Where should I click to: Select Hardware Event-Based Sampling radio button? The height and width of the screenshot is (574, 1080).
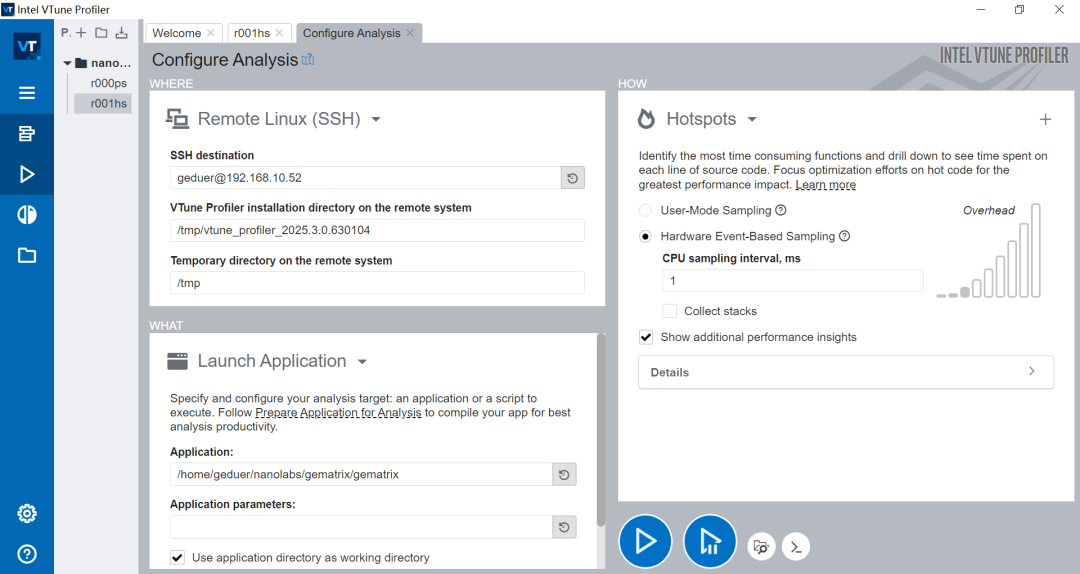645,236
